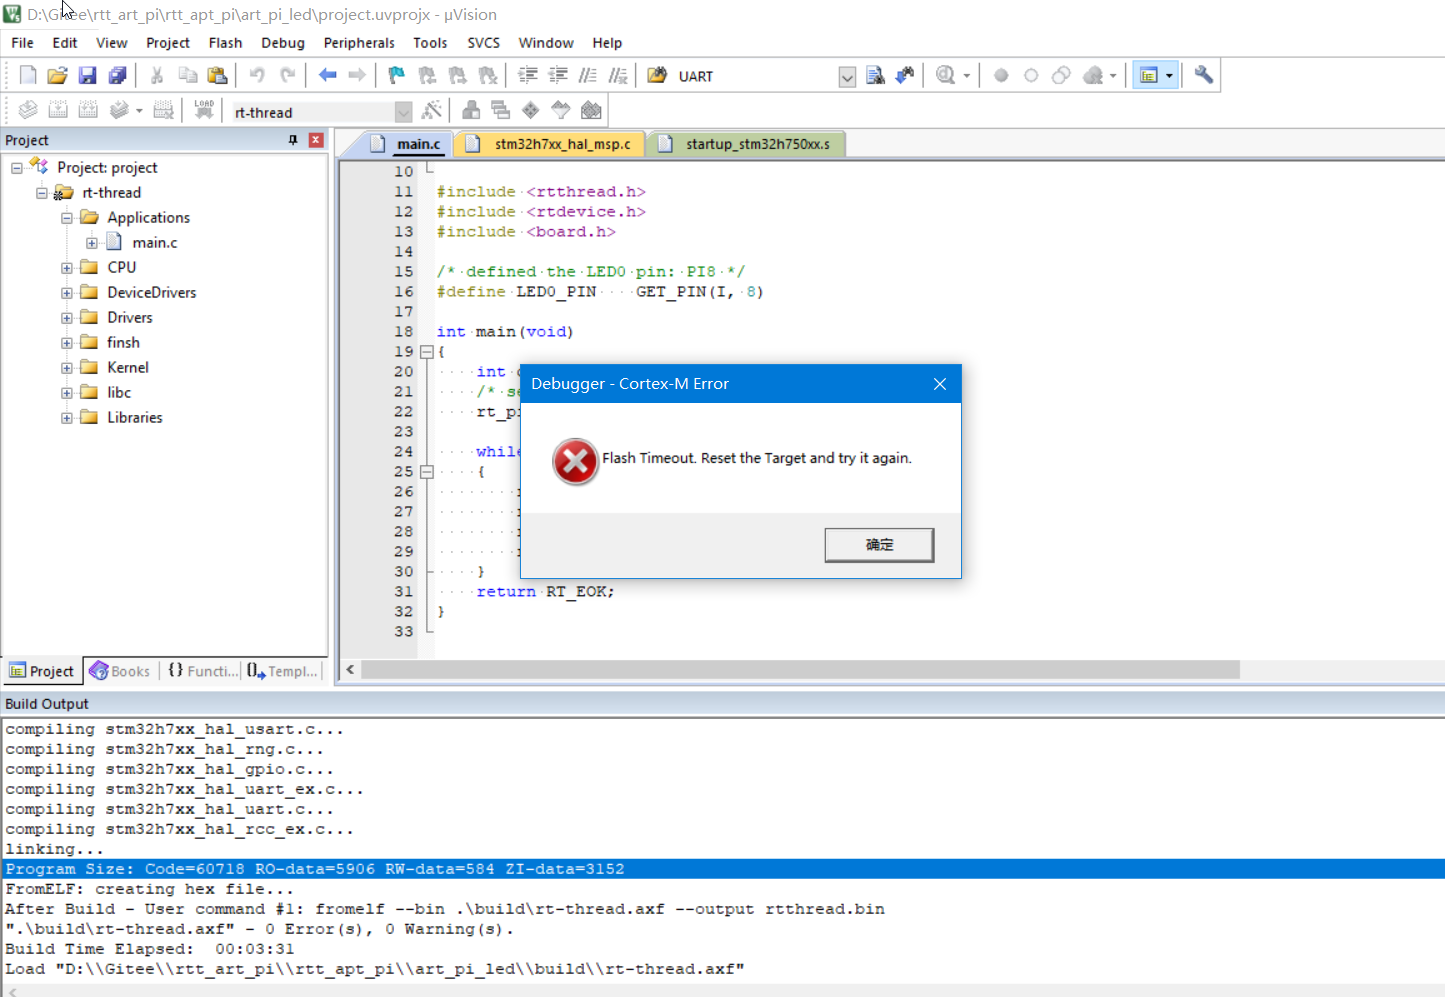Collapse the rt-thread target node
This screenshot has width=1445, height=997.
tap(42, 193)
